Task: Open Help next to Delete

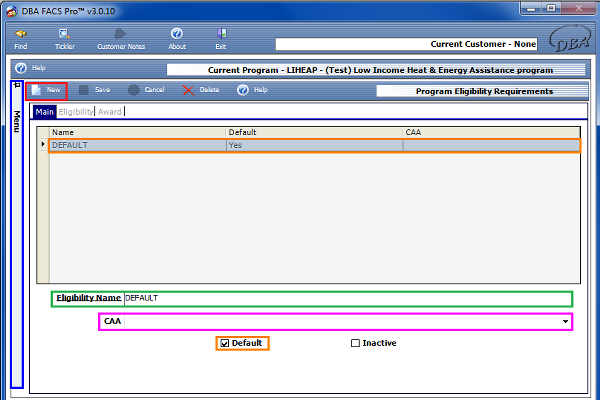Action: (x=253, y=90)
